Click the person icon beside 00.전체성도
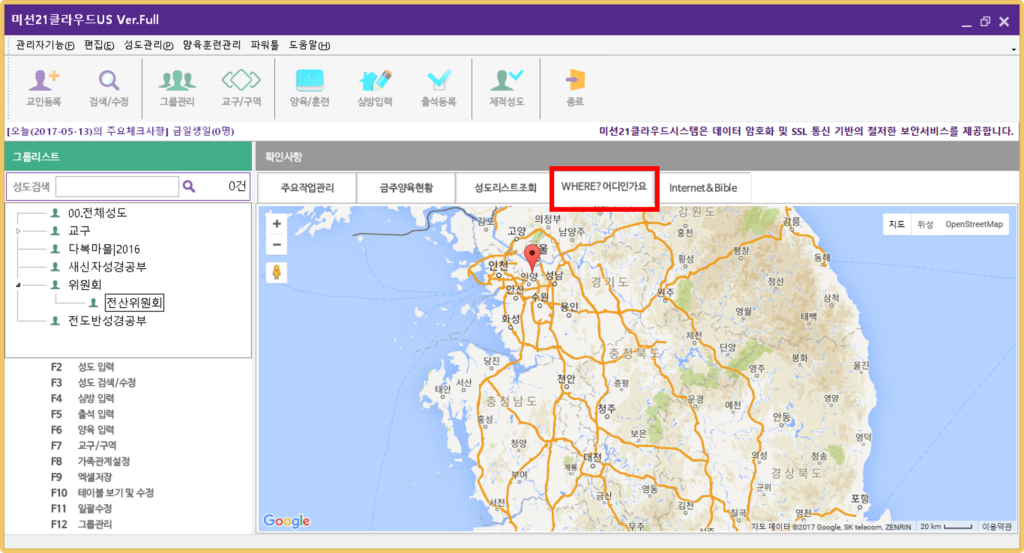The image size is (1024, 553). (x=56, y=213)
